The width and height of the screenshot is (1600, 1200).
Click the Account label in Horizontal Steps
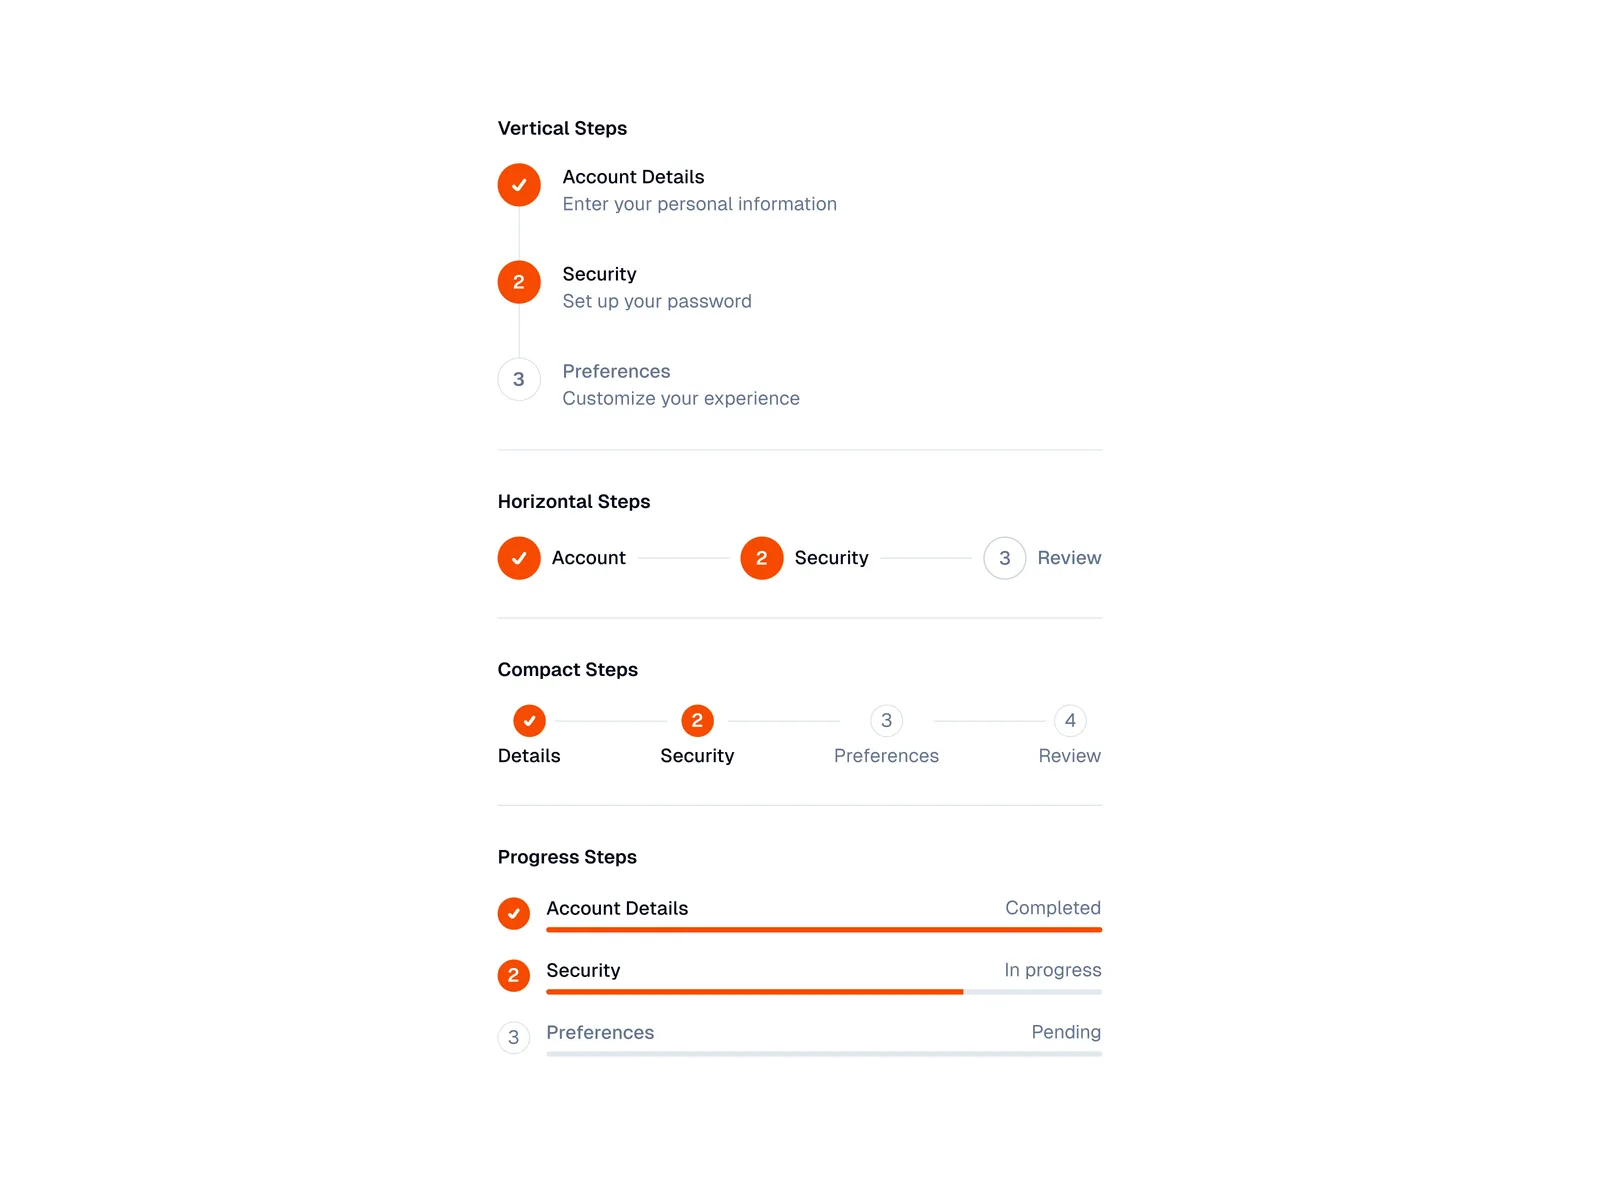(588, 558)
